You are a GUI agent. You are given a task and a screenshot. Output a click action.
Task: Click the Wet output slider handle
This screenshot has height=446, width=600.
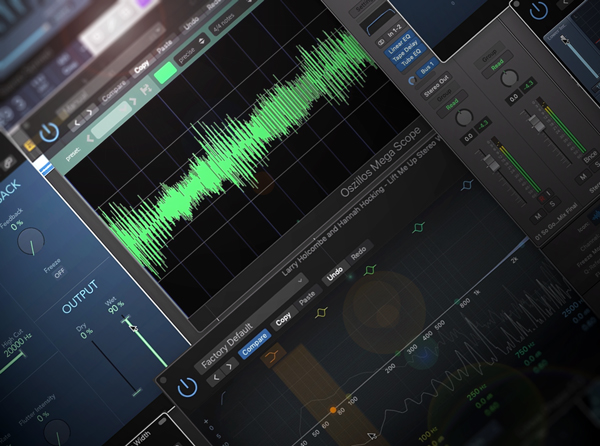(x=128, y=322)
